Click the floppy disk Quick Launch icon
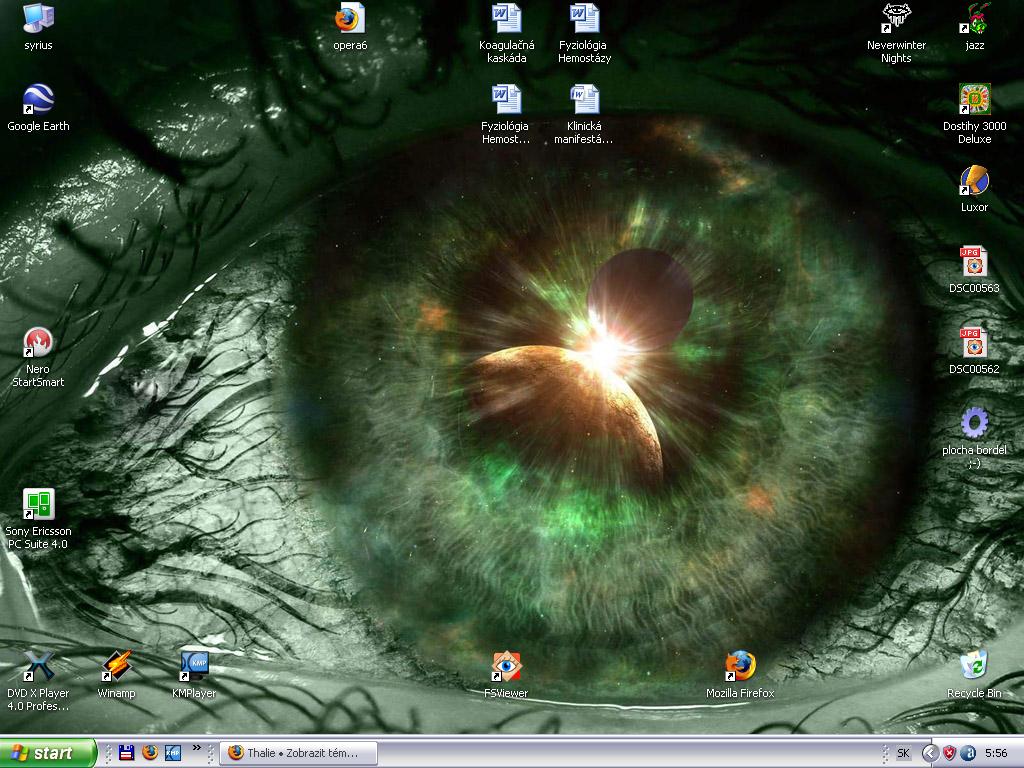The width and height of the screenshot is (1024, 768). click(x=127, y=753)
